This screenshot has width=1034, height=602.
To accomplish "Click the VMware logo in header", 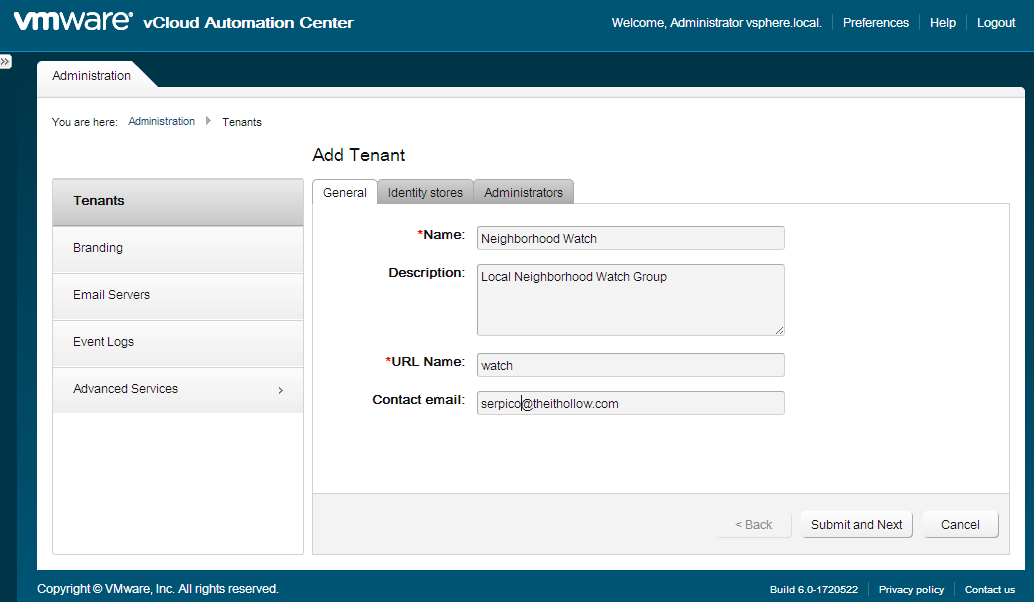I will [72, 21].
